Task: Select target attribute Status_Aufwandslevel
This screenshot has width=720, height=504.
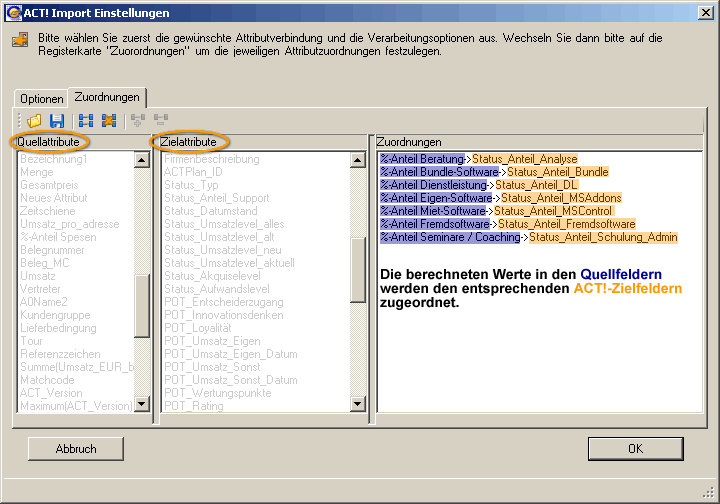Action: [x=217, y=289]
